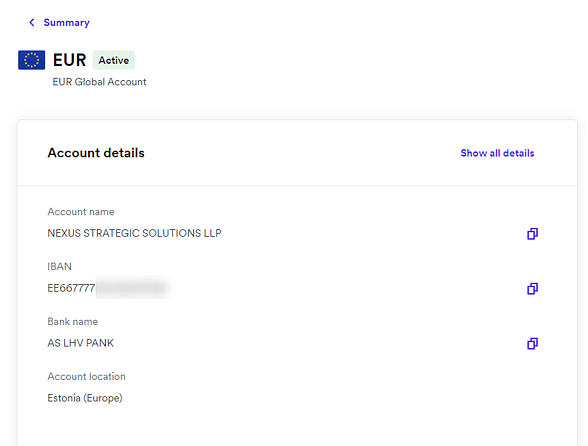Copy the bank name

[x=532, y=343]
